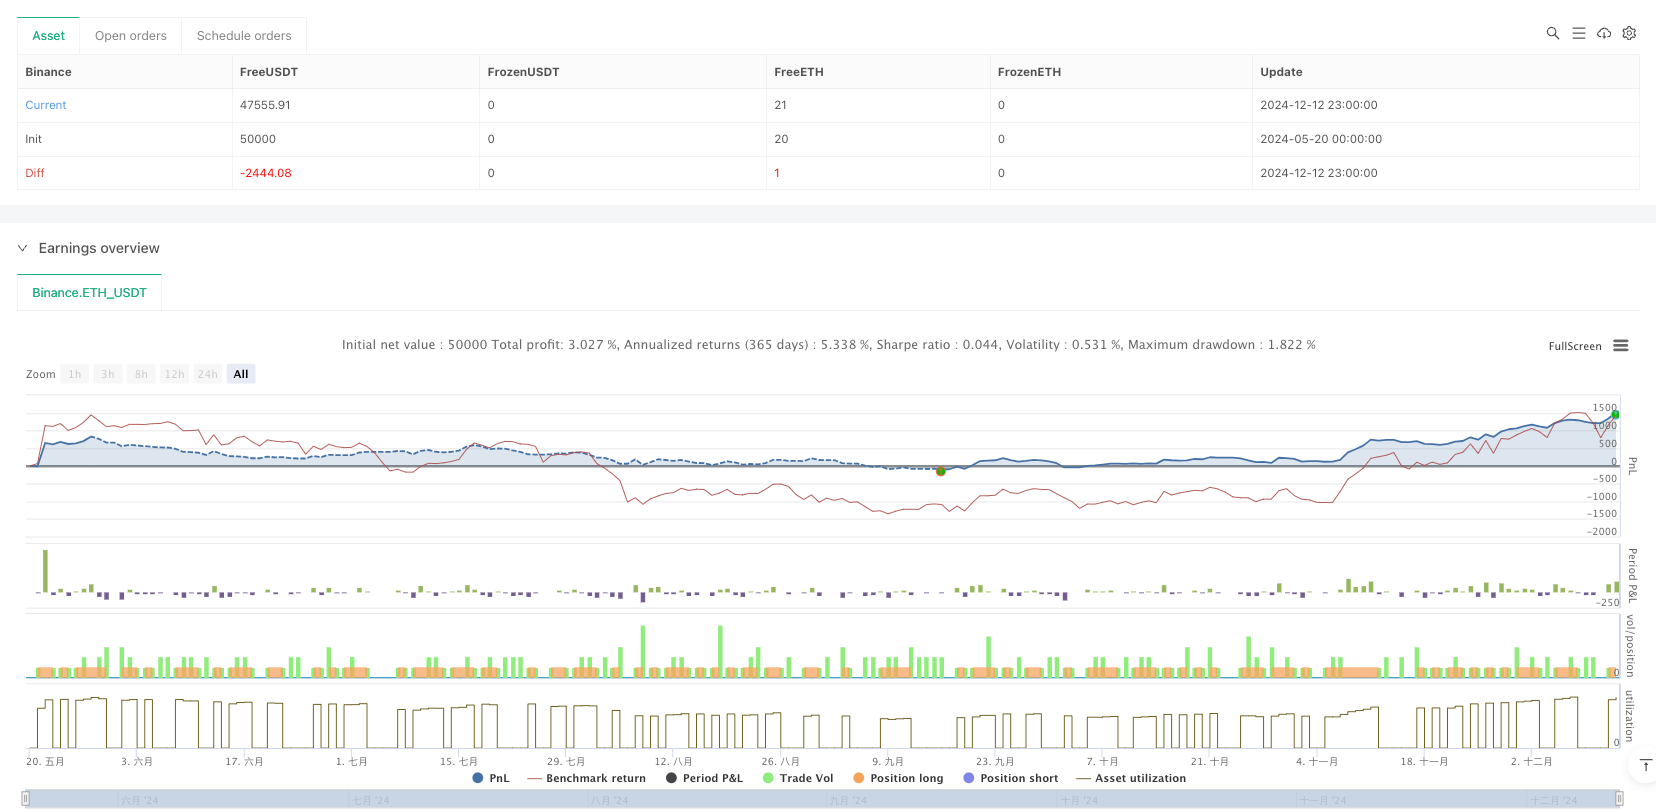This screenshot has width=1656, height=812.
Task: Open the list menu icon beside search
Action: [x=1578, y=33]
